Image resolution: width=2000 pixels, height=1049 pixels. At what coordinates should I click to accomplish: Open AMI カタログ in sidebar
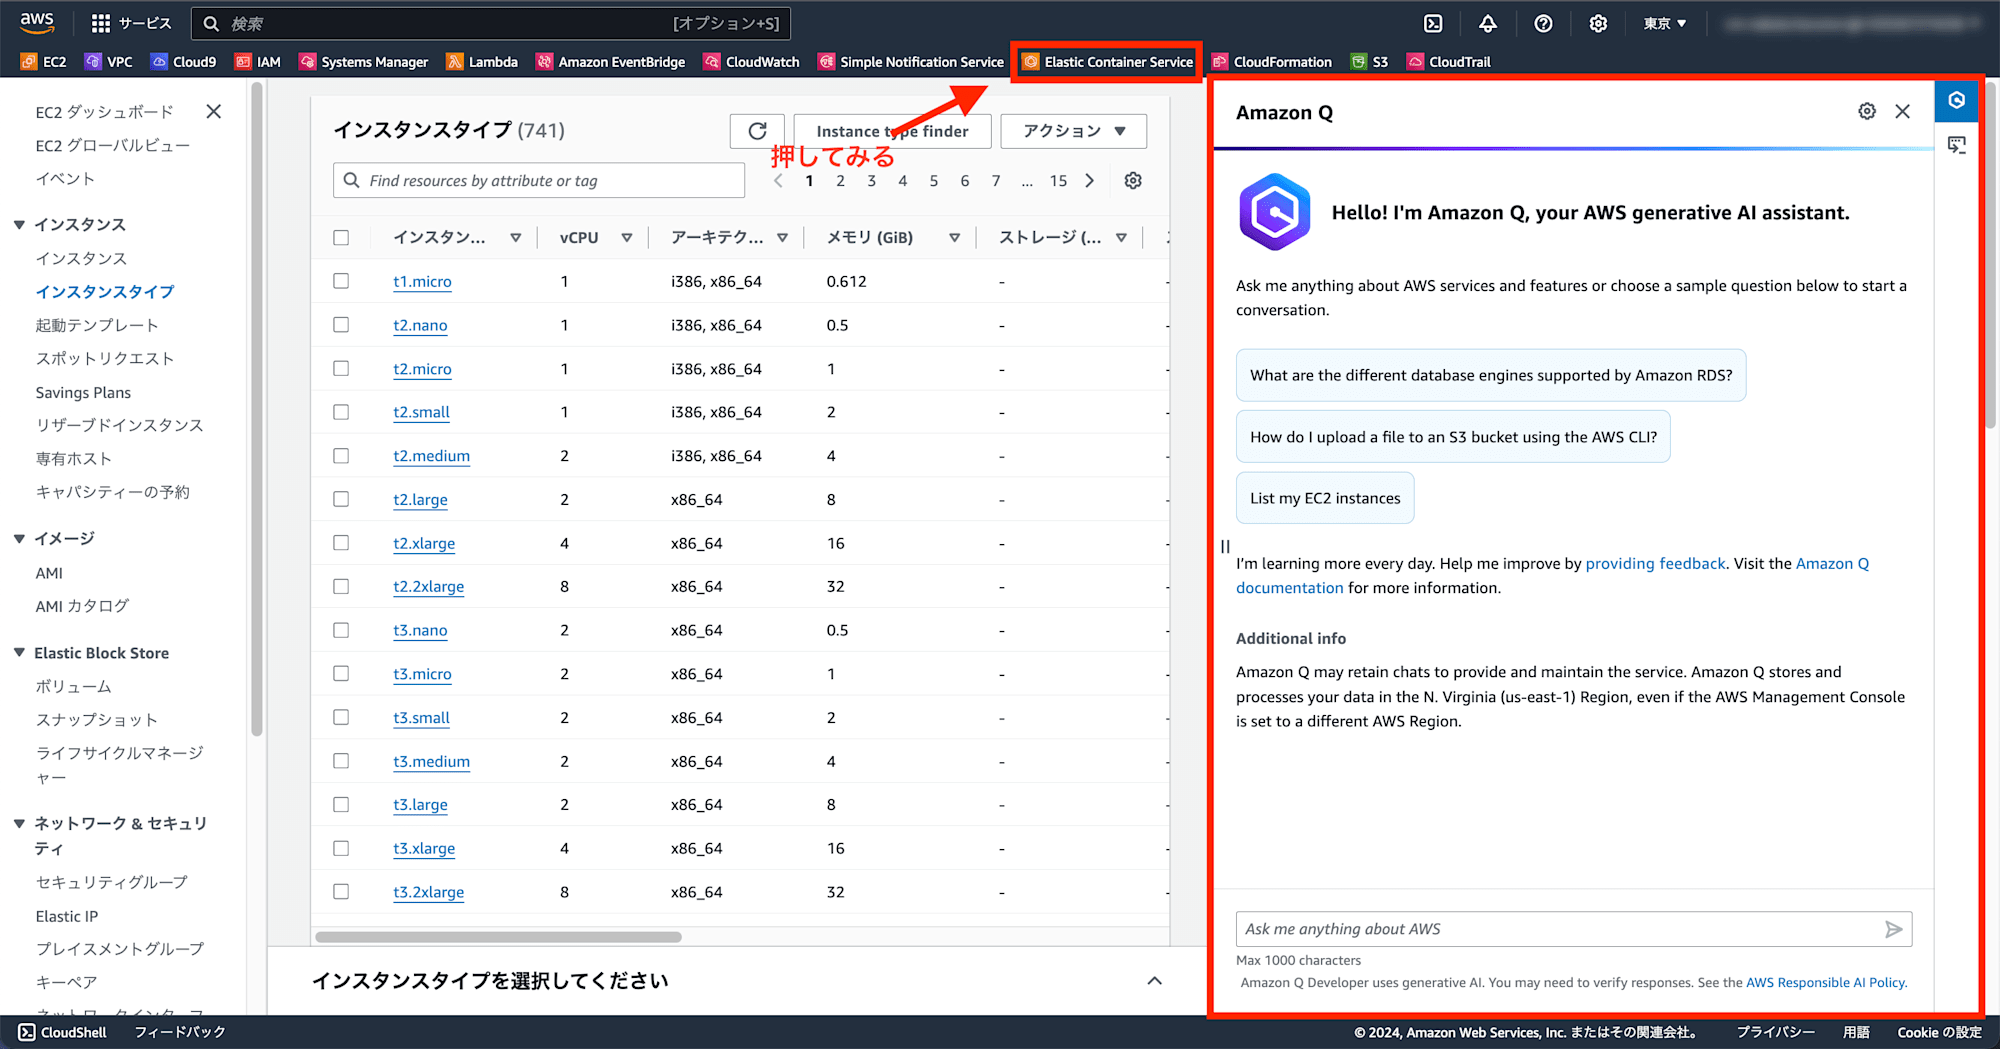pos(82,606)
